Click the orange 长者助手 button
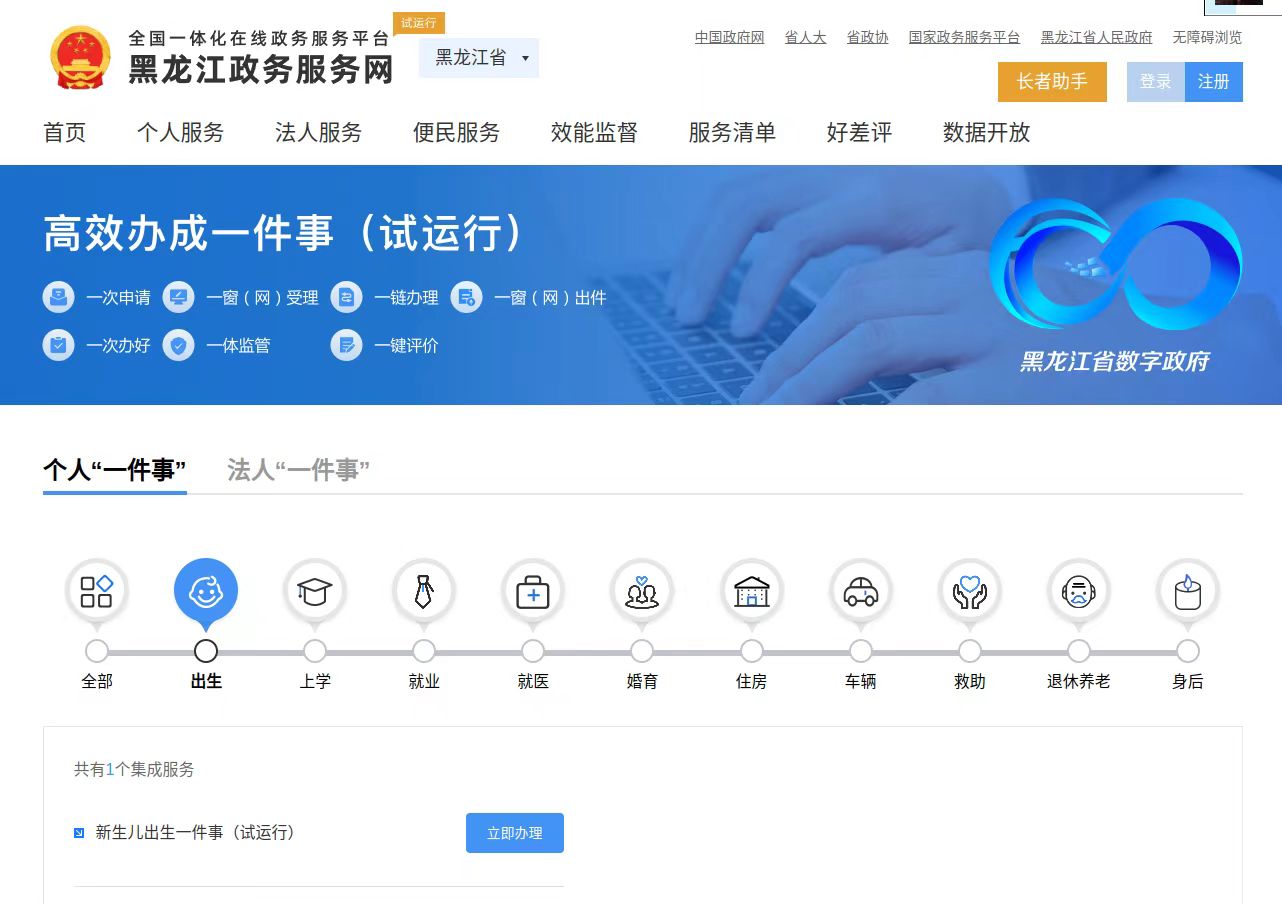 tap(1051, 82)
